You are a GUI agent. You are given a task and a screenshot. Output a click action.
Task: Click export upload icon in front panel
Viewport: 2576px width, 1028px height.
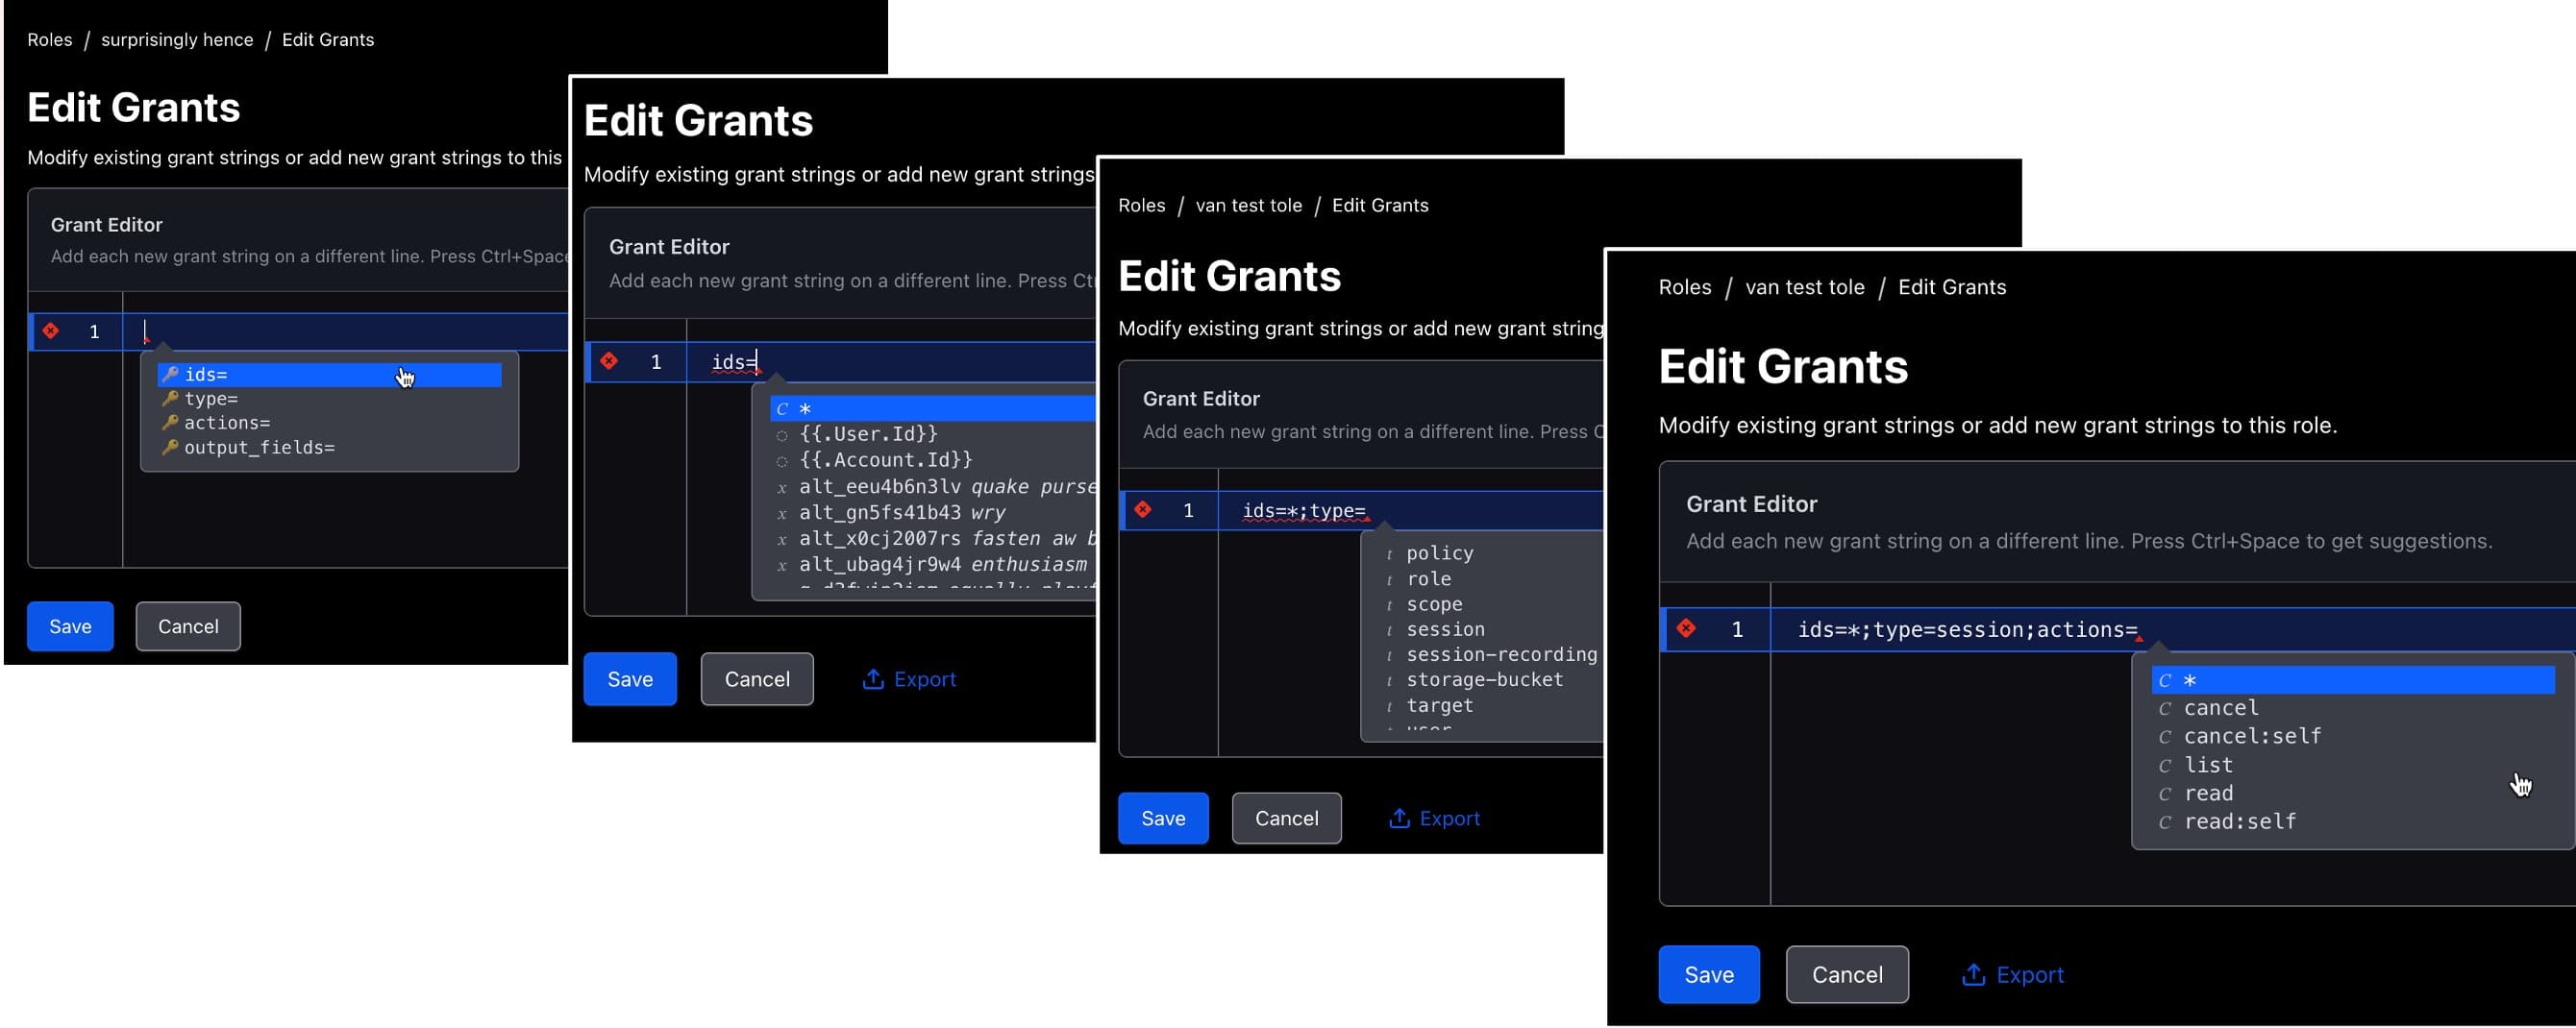click(x=1973, y=974)
